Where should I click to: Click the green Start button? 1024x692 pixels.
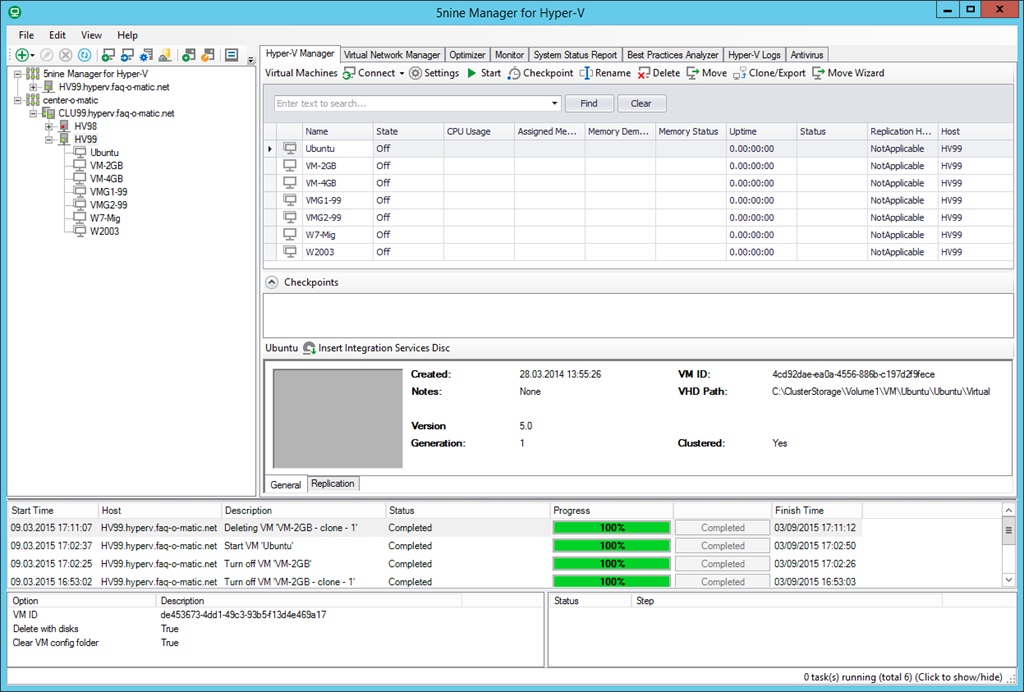pos(484,73)
